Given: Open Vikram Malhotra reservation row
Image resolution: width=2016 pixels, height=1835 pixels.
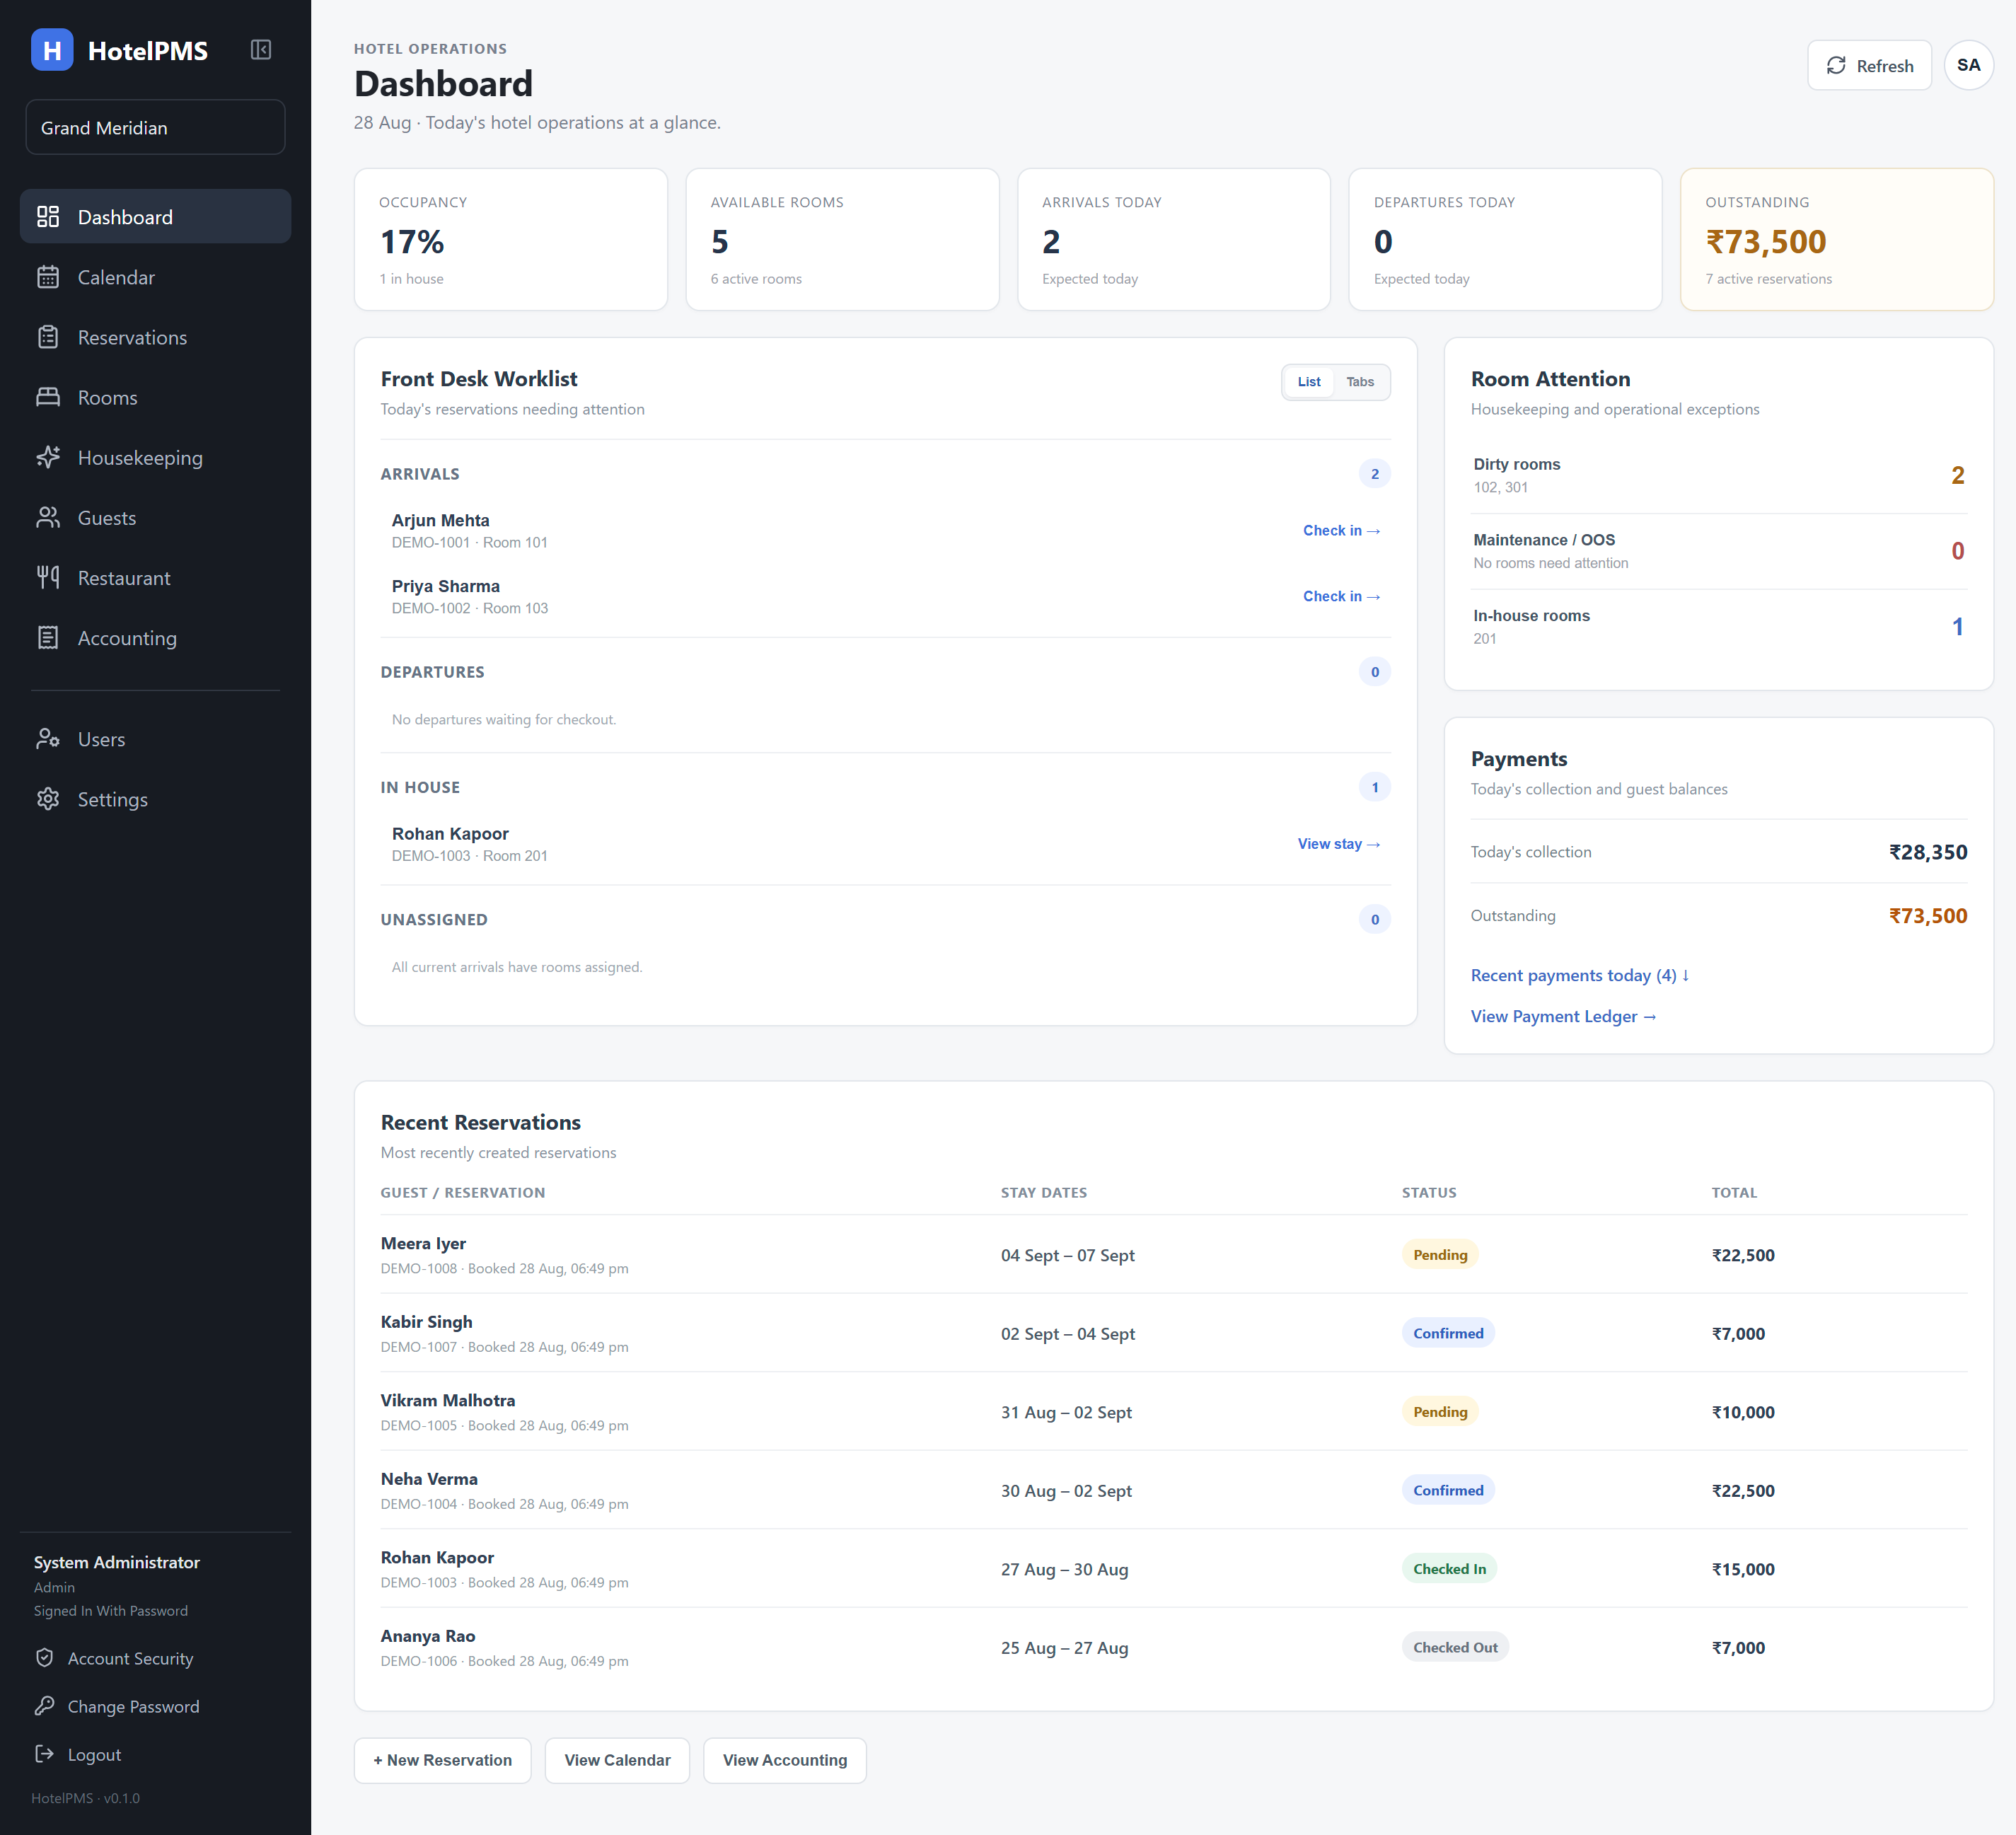Looking at the screenshot, I should coord(1173,1412).
